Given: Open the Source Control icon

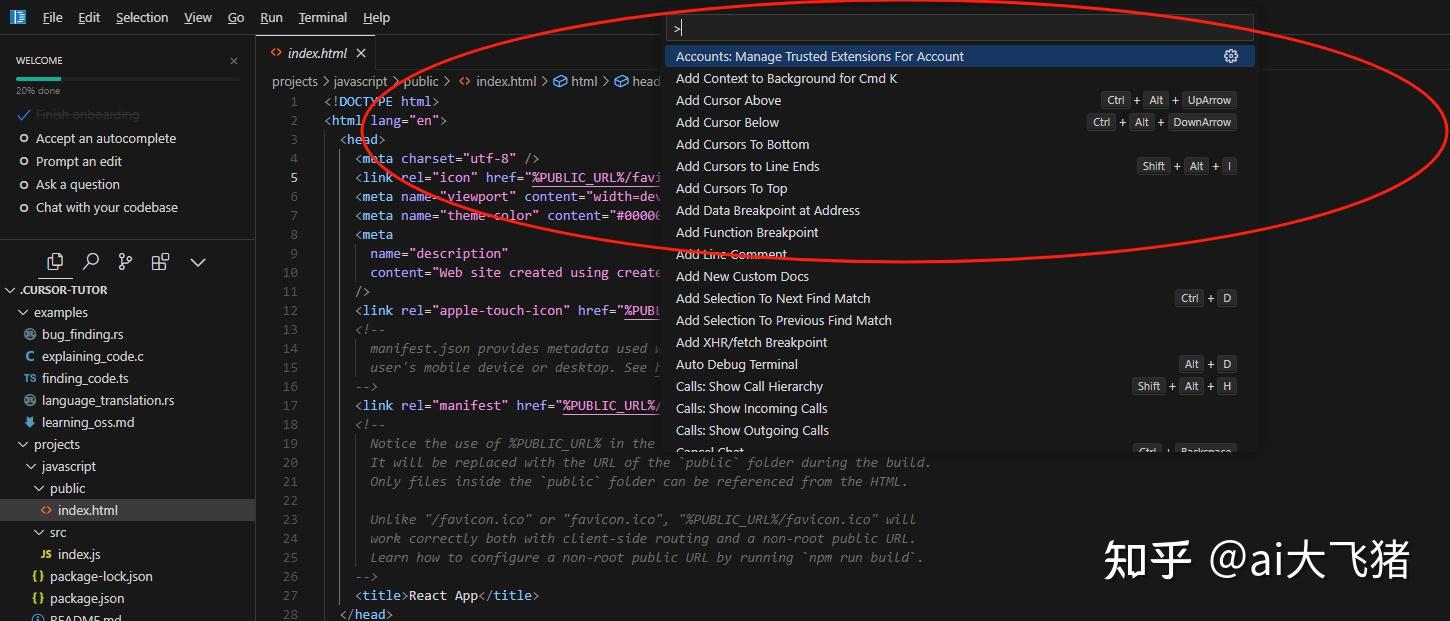Looking at the screenshot, I should pos(124,261).
